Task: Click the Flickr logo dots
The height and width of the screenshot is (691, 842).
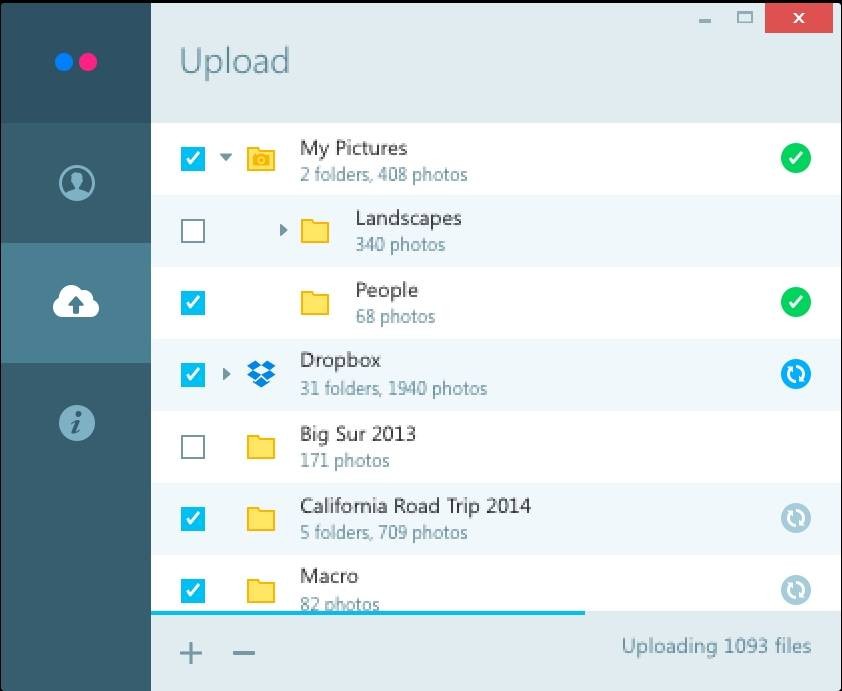Action: [x=76, y=62]
